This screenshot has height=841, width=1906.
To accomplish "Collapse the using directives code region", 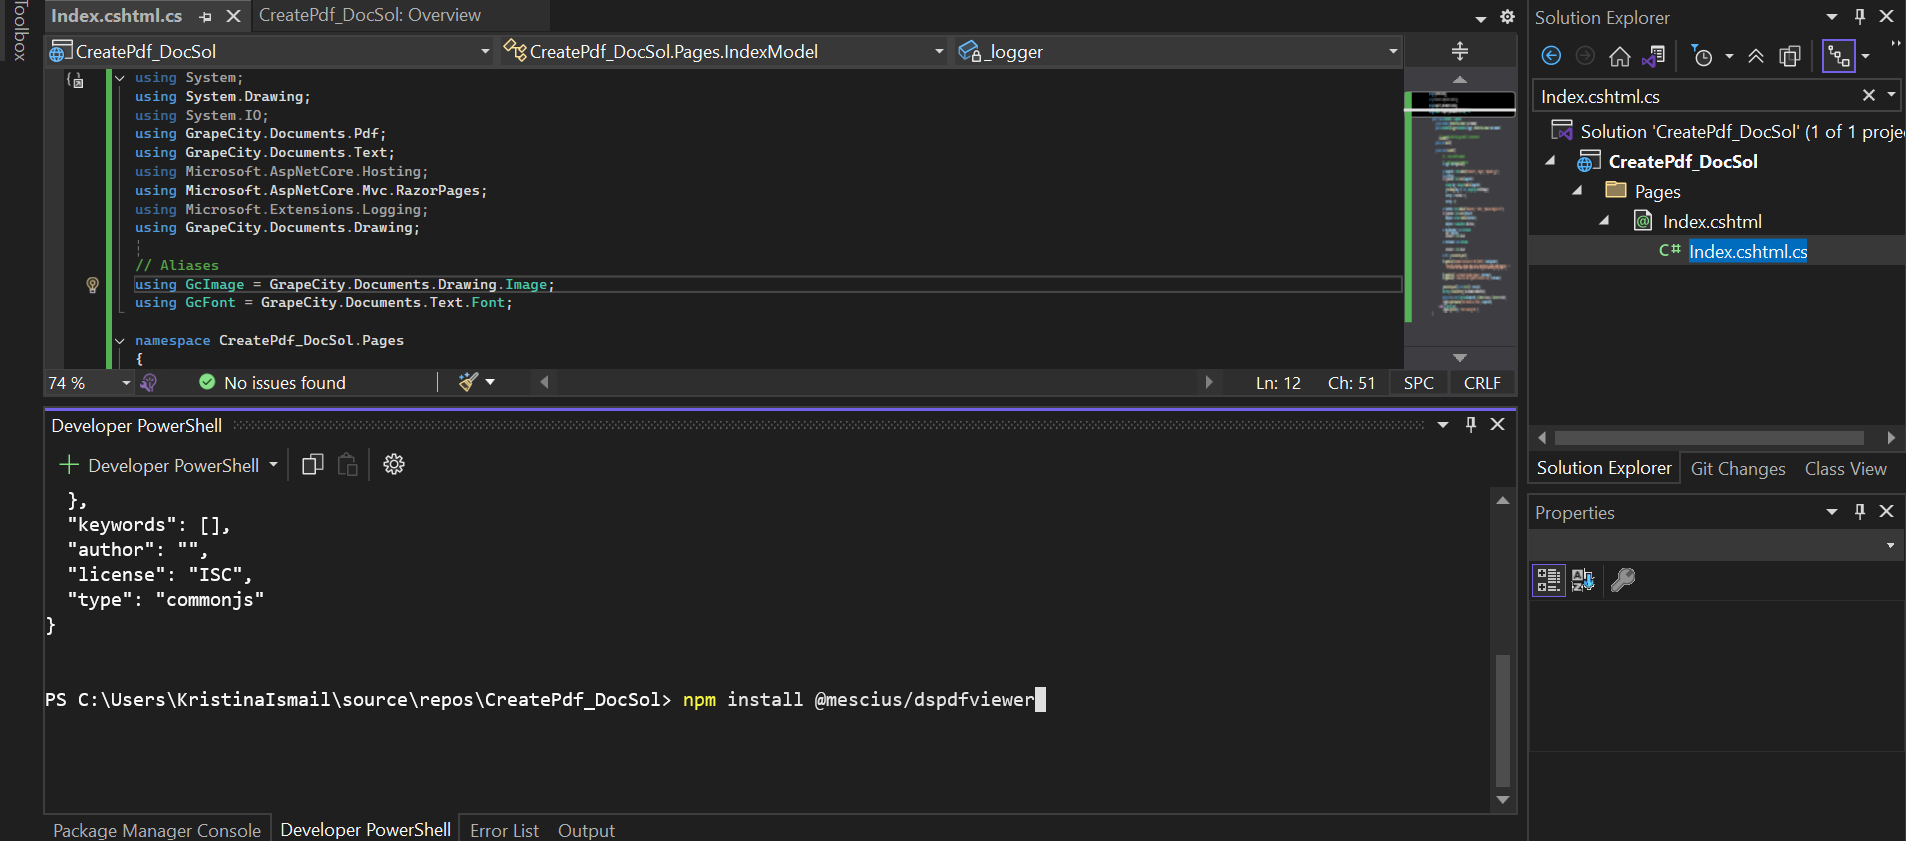I will coord(120,77).
